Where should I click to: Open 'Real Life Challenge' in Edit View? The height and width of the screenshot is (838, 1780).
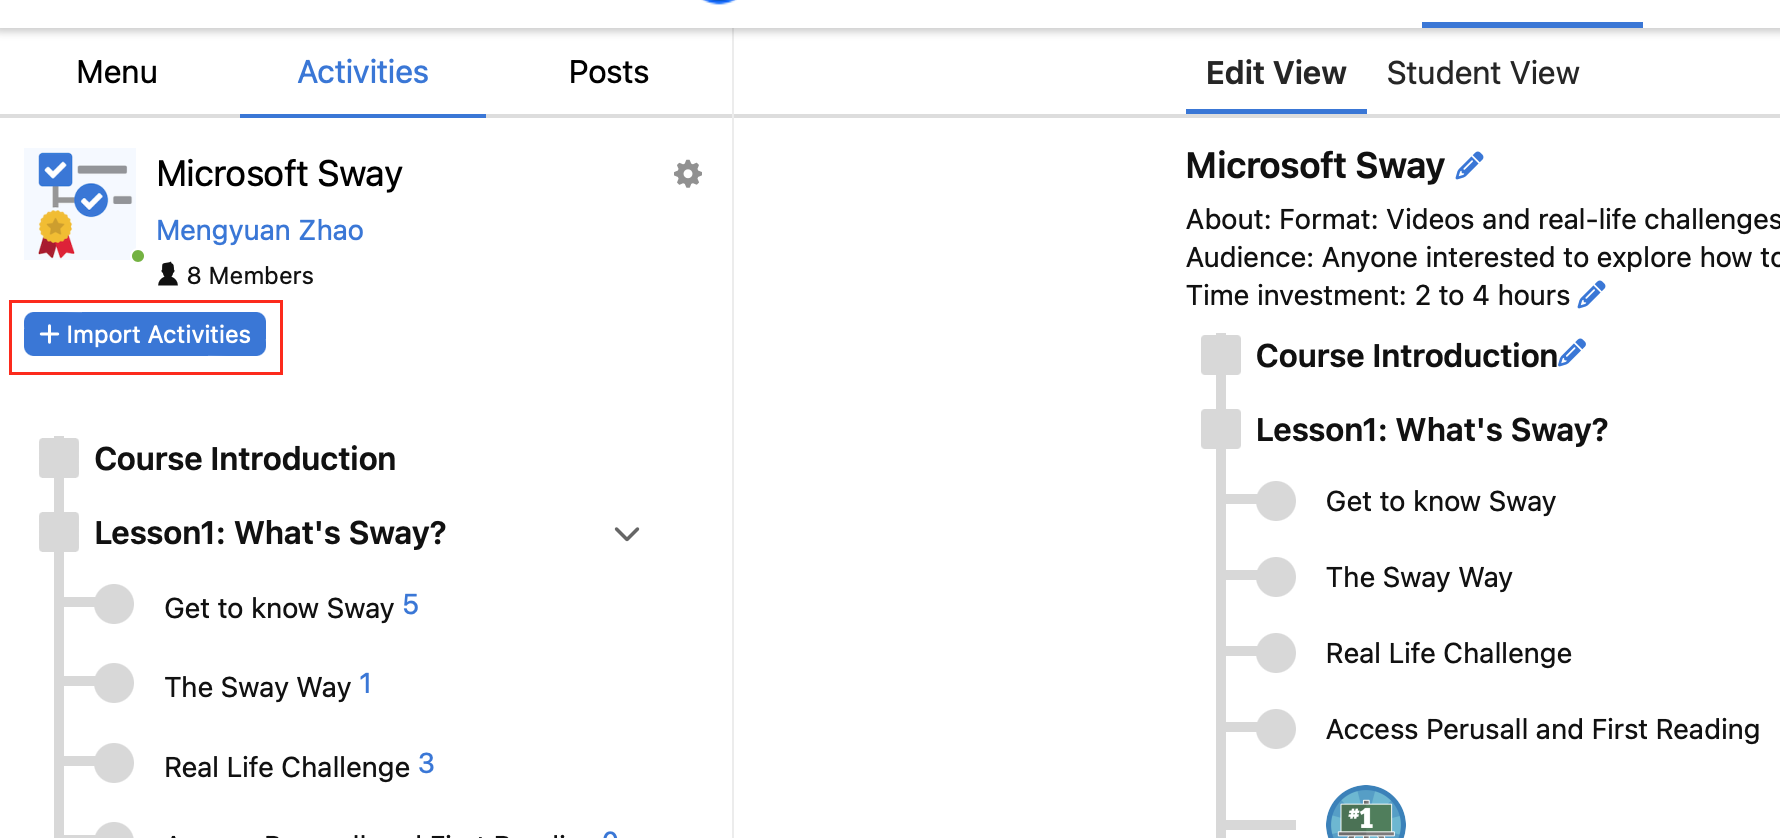point(1449,653)
